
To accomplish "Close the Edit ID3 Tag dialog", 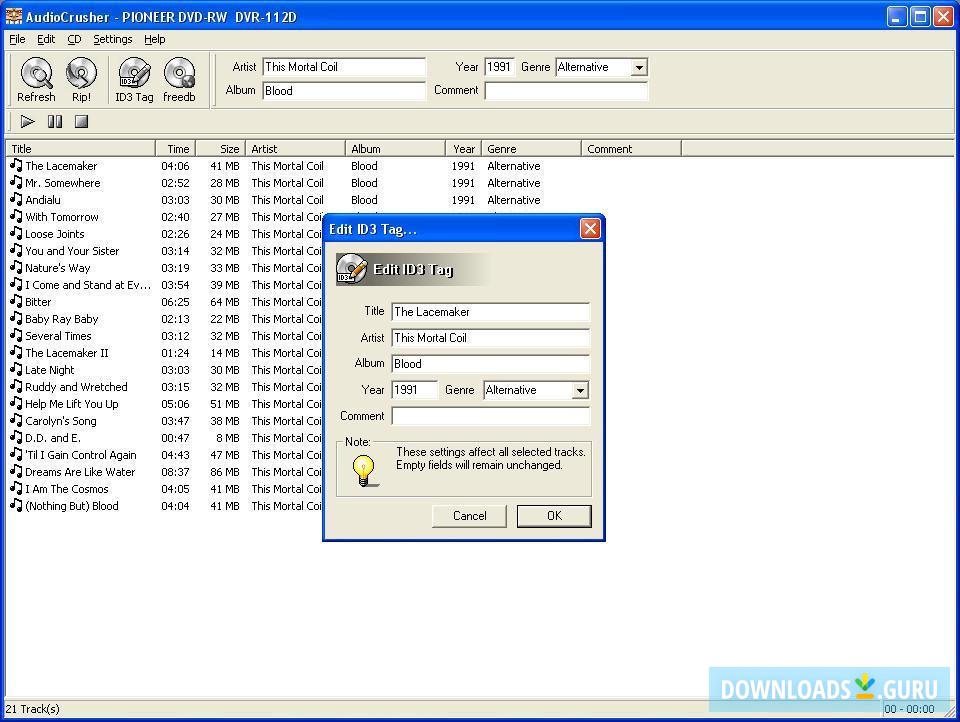I will [x=590, y=229].
